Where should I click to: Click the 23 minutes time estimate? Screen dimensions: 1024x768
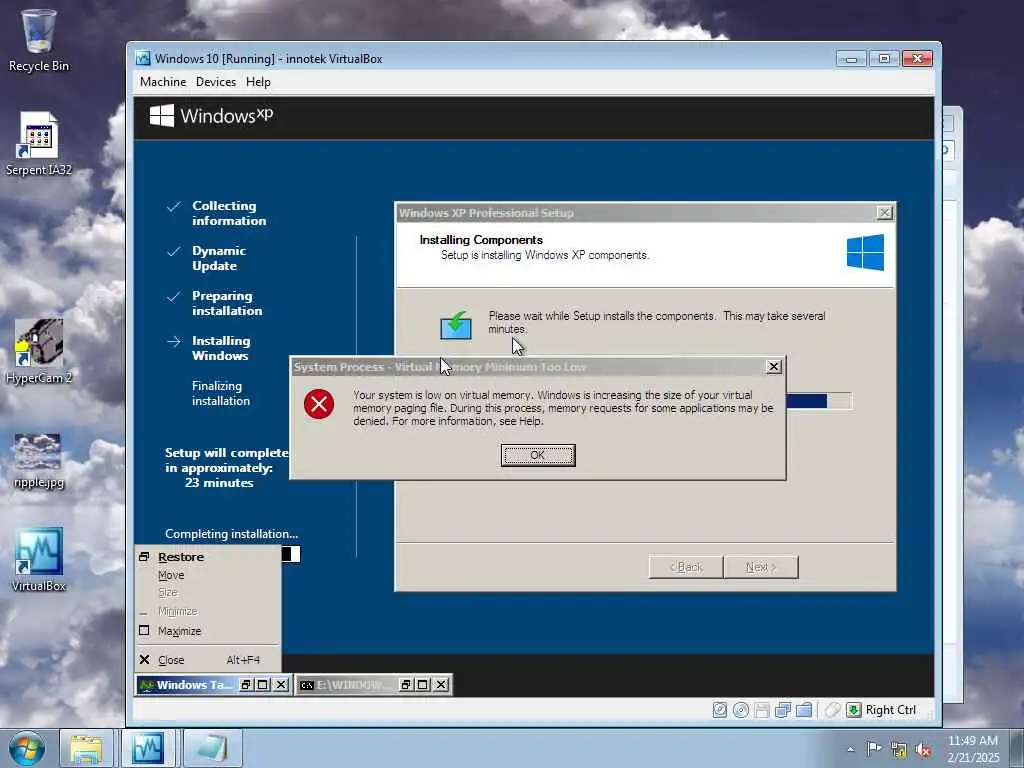219,483
